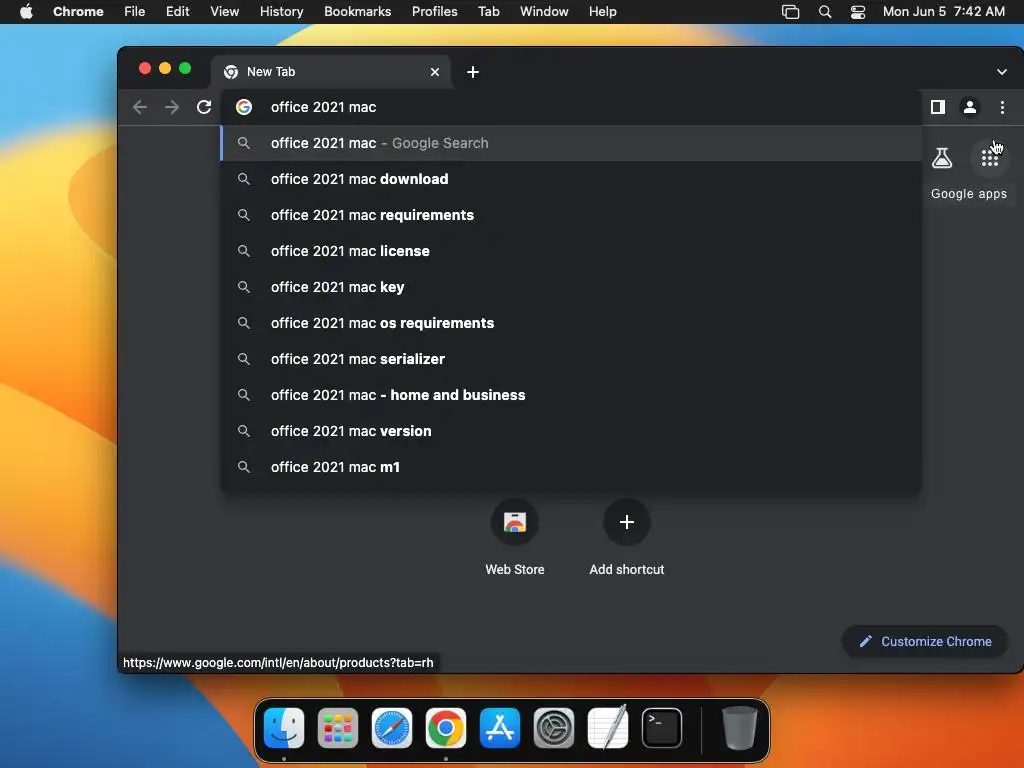This screenshot has width=1024, height=768.
Task: Open a new tab with plus button
Action: 473,72
